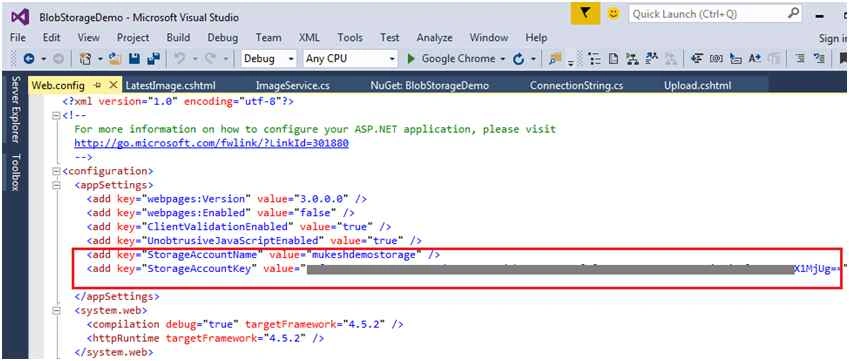This screenshot has width=849, height=361.
Task: Click the Navigate Backward arrow icon
Action: point(29,58)
